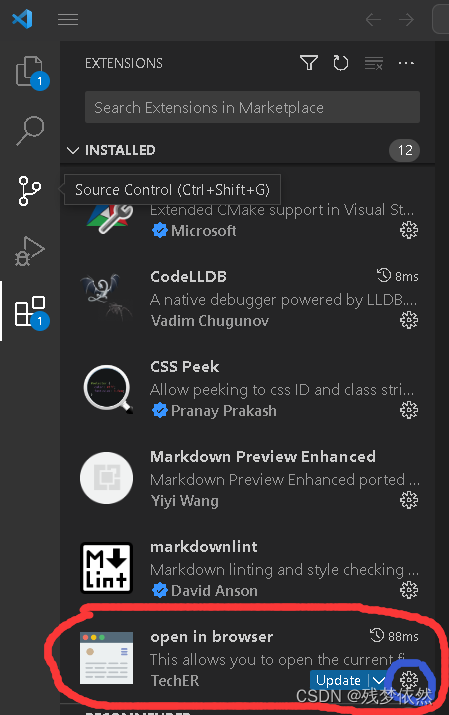Clear extensions search results icon
Image resolution: width=449 pixels, height=715 pixels.
[x=374, y=63]
